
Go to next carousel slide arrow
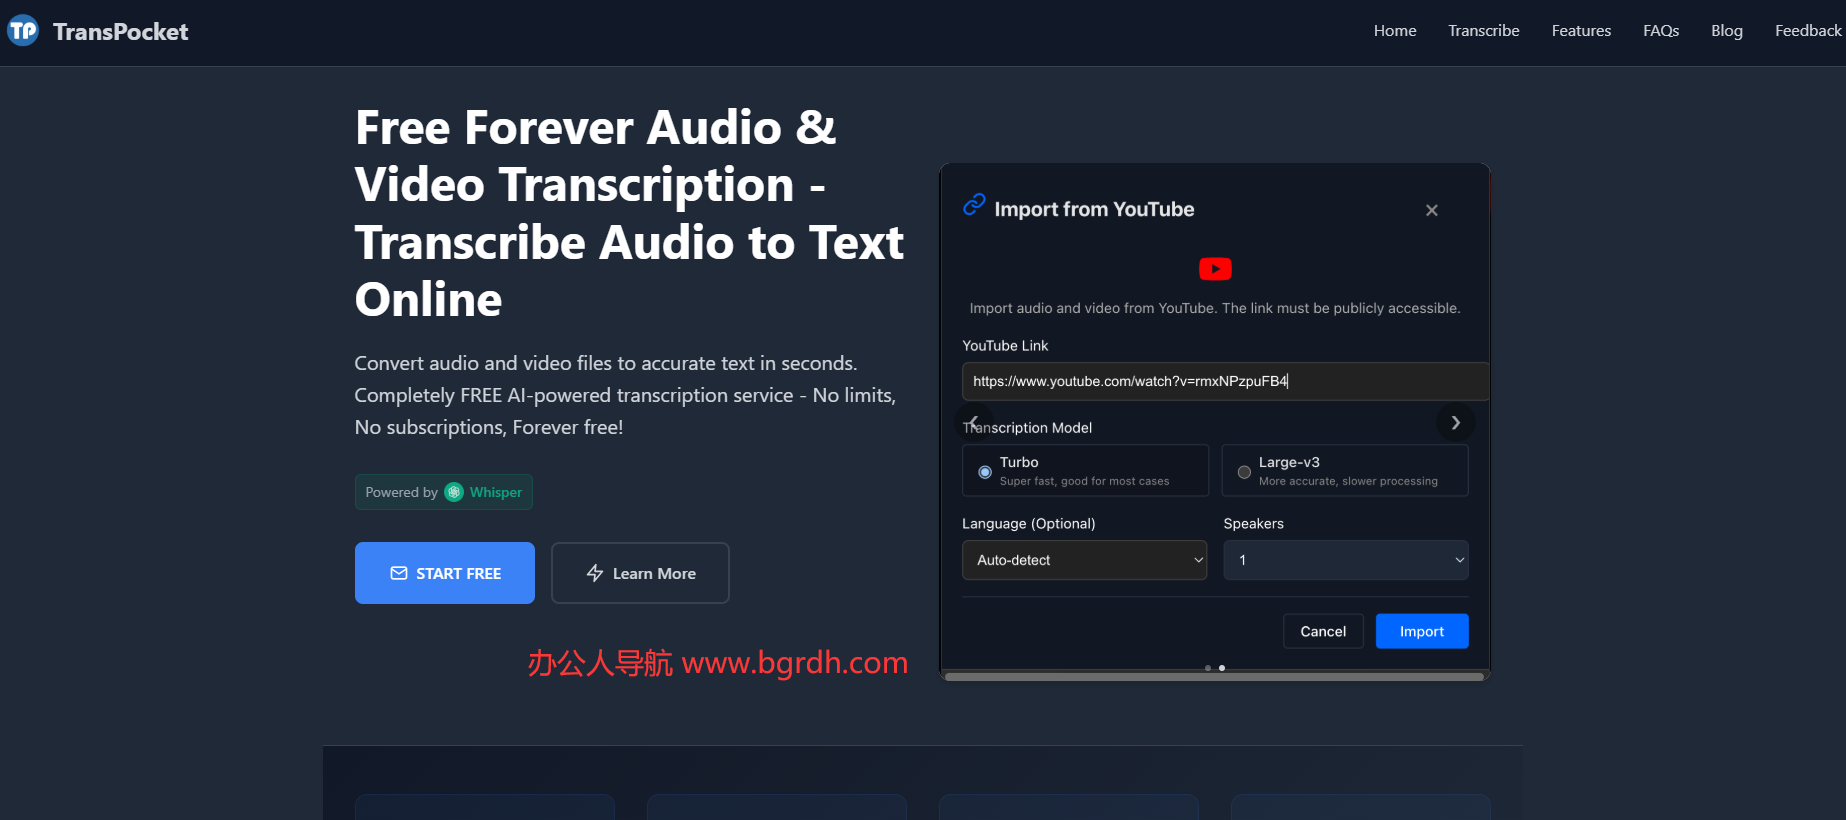[1456, 422]
